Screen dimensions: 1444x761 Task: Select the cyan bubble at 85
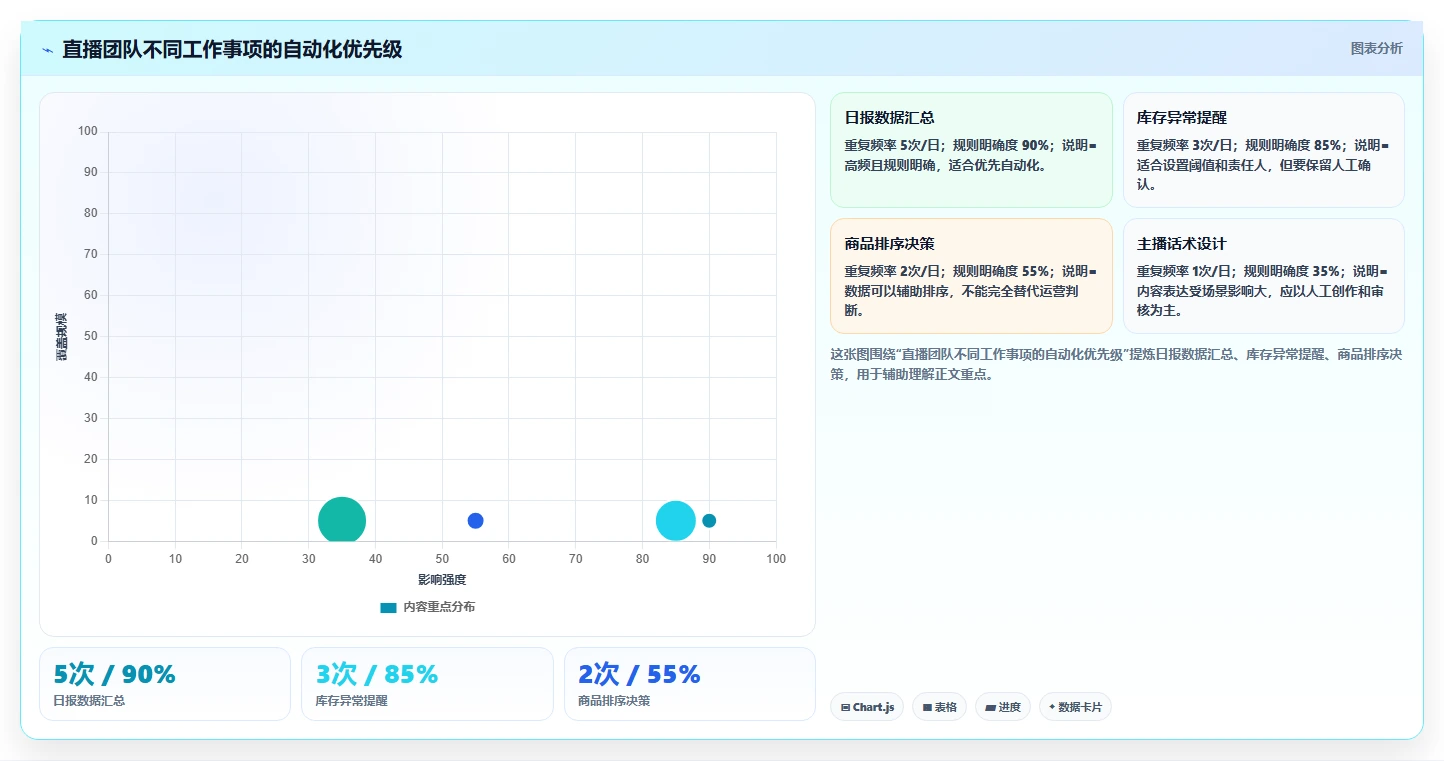tap(676, 521)
